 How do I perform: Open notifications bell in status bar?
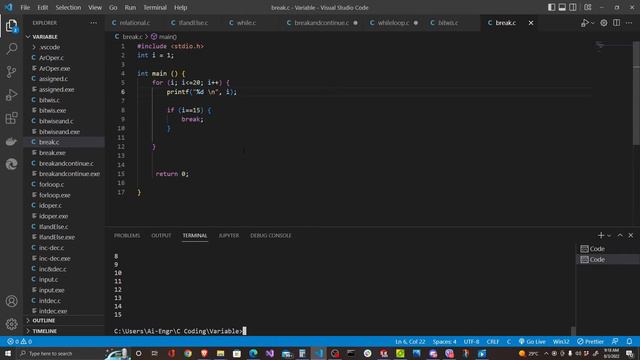click(x=629, y=342)
